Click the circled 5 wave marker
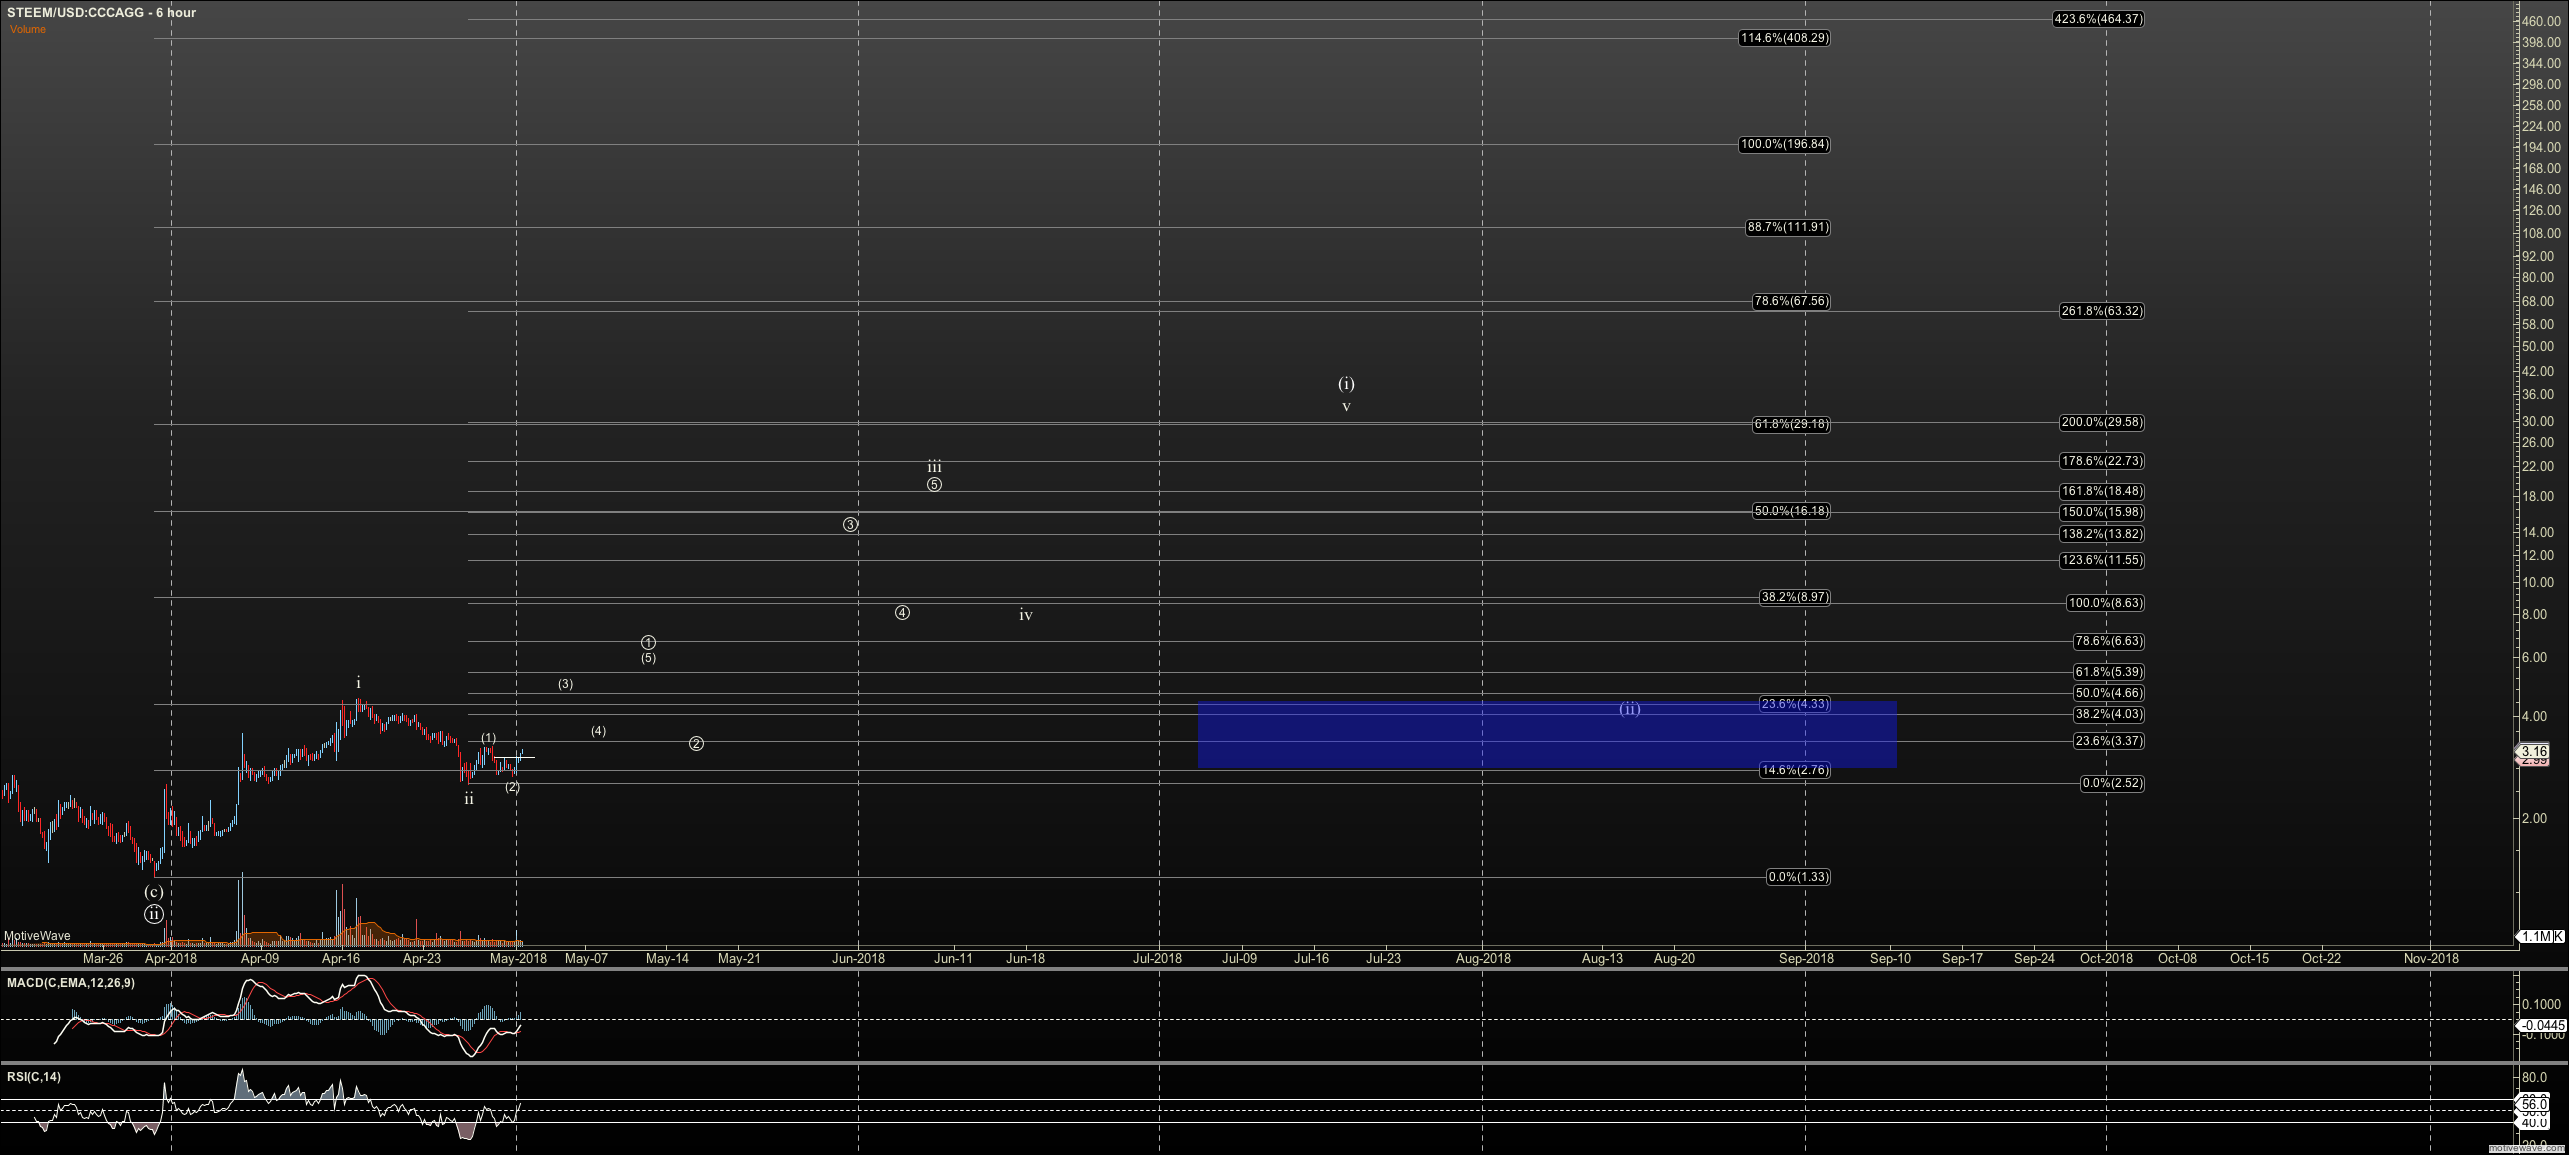The width and height of the screenshot is (2569, 1155). pyautogui.click(x=934, y=485)
